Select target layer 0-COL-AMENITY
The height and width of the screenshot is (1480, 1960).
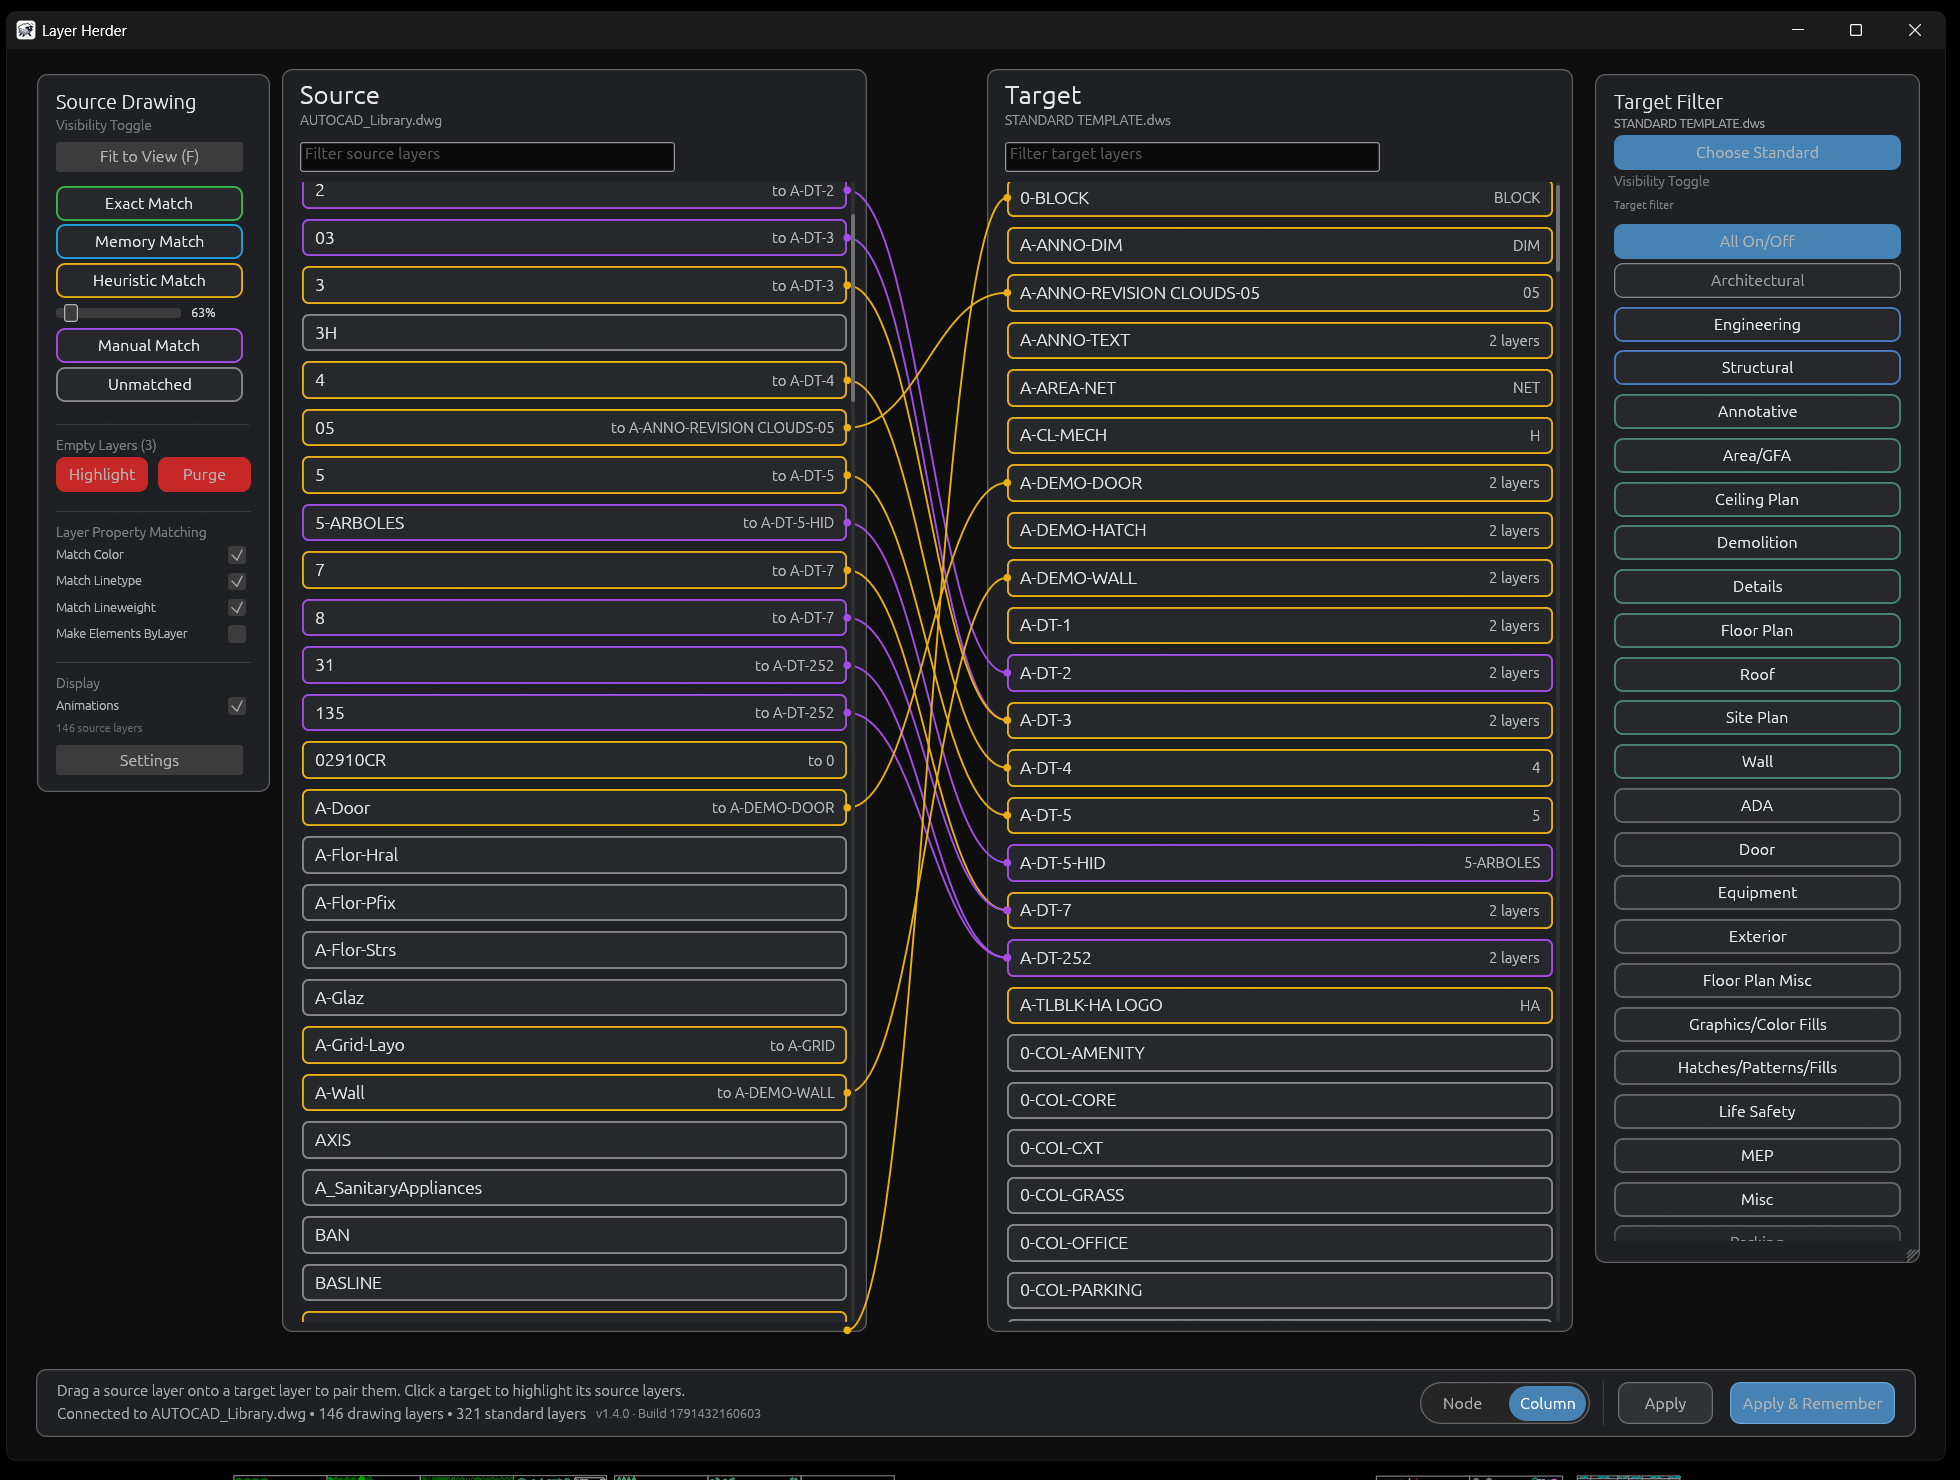(x=1279, y=1053)
